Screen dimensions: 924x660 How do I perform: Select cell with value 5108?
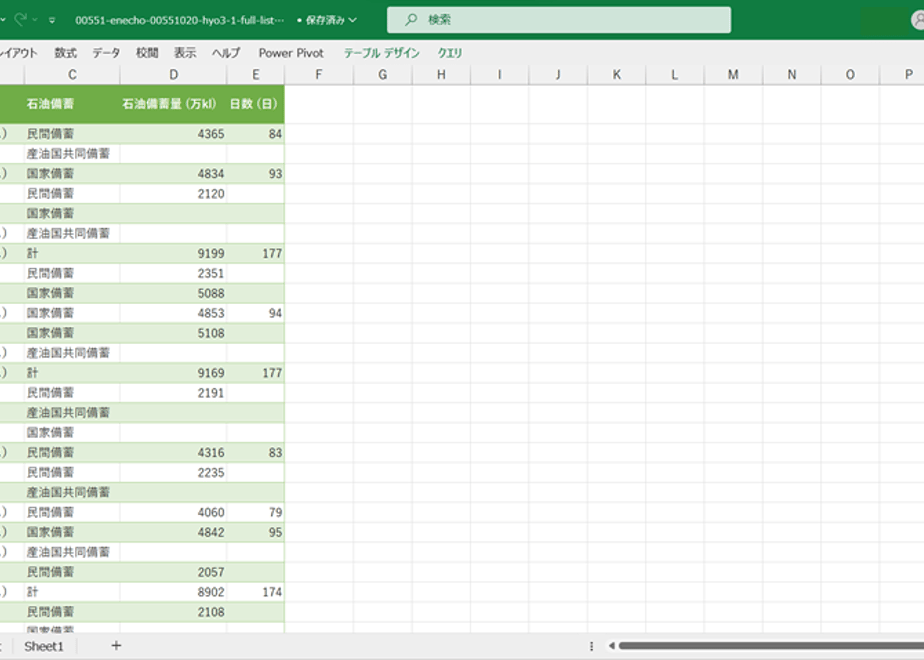pyautogui.click(x=173, y=333)
